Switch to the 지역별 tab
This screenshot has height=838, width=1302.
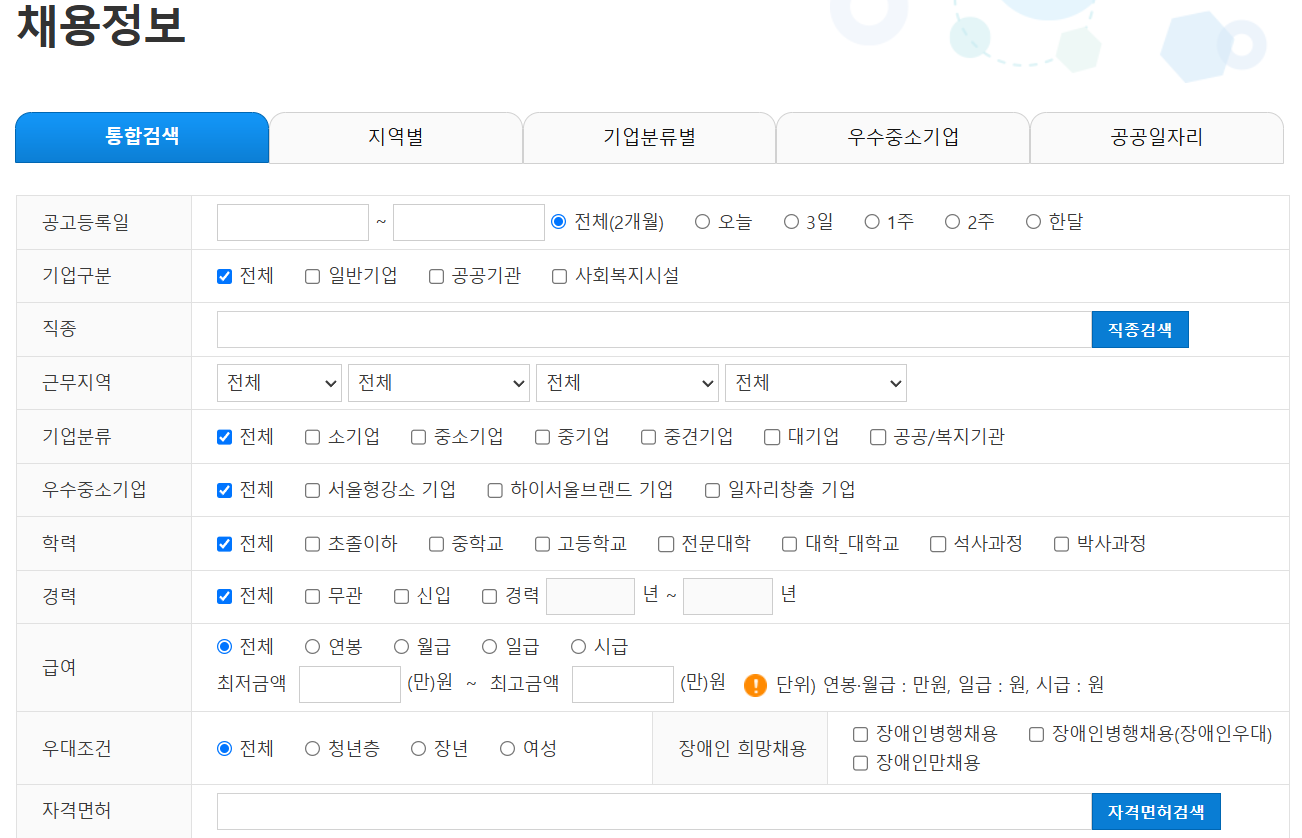tap(395, 137)
